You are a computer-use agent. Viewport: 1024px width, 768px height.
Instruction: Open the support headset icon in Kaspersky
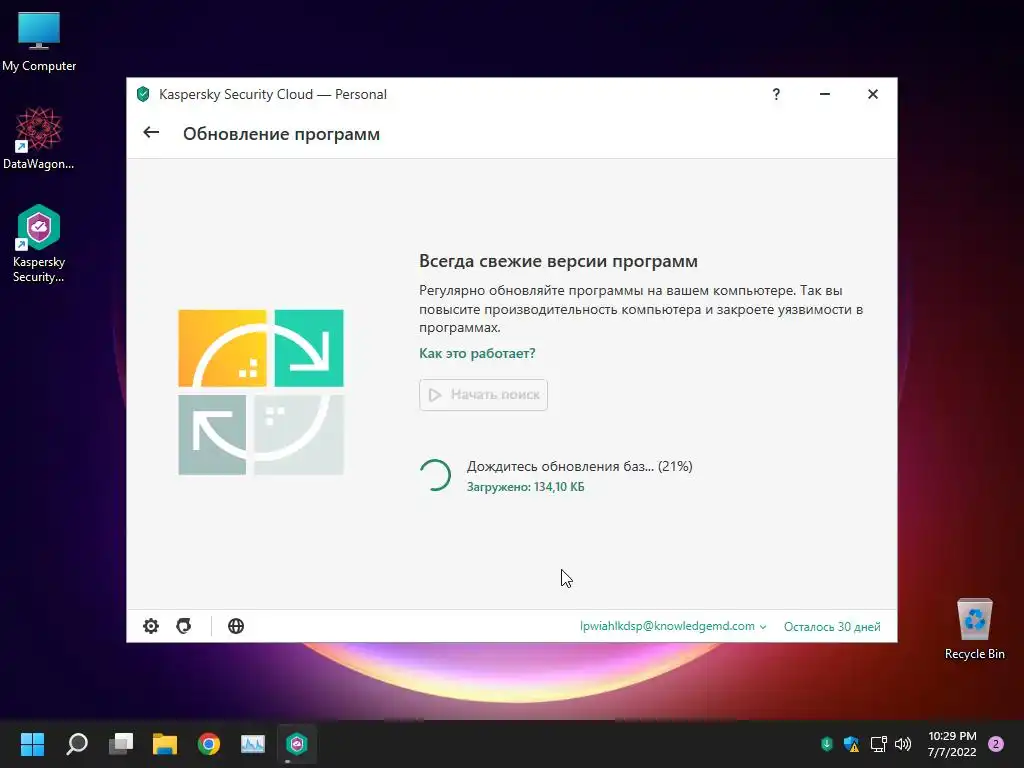(184, 626)
